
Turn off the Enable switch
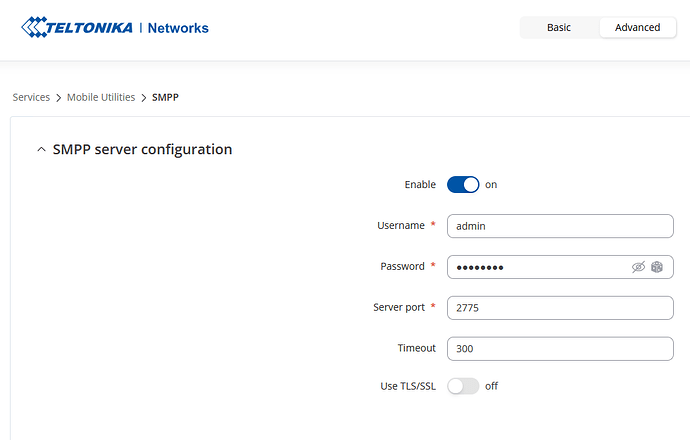tap(463, 184)
